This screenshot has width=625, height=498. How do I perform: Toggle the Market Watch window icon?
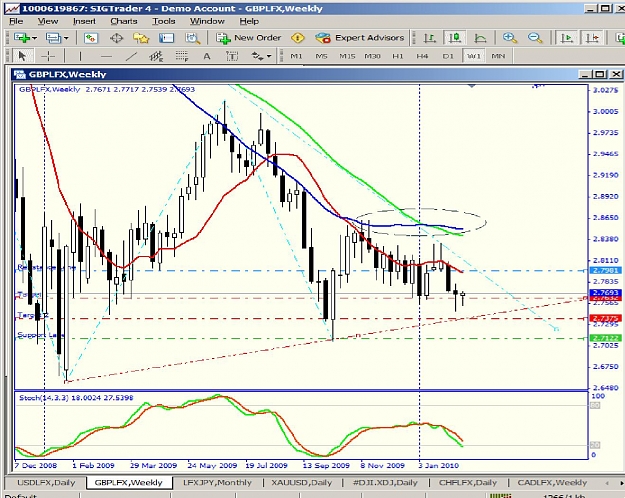pyautogui.click(x=91, y=38)
